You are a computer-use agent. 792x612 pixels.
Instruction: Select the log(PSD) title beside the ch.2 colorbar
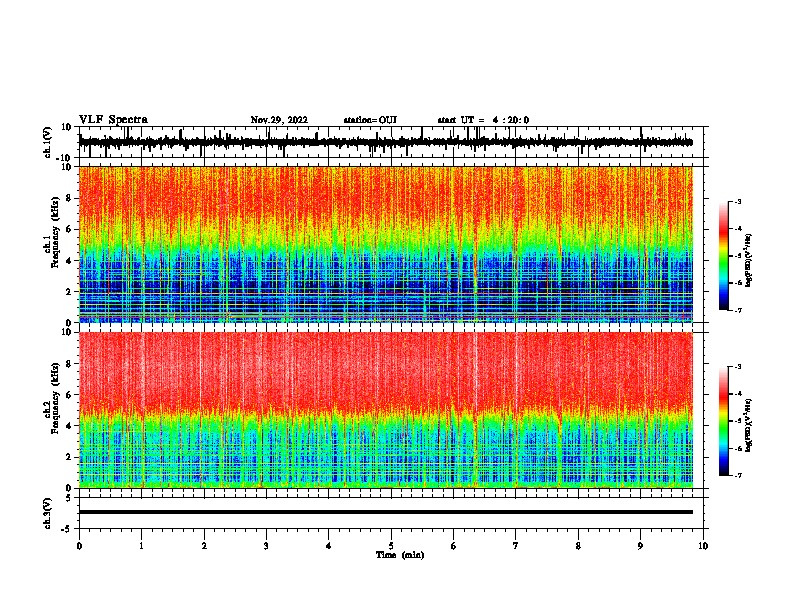click(x=748, y=425)
